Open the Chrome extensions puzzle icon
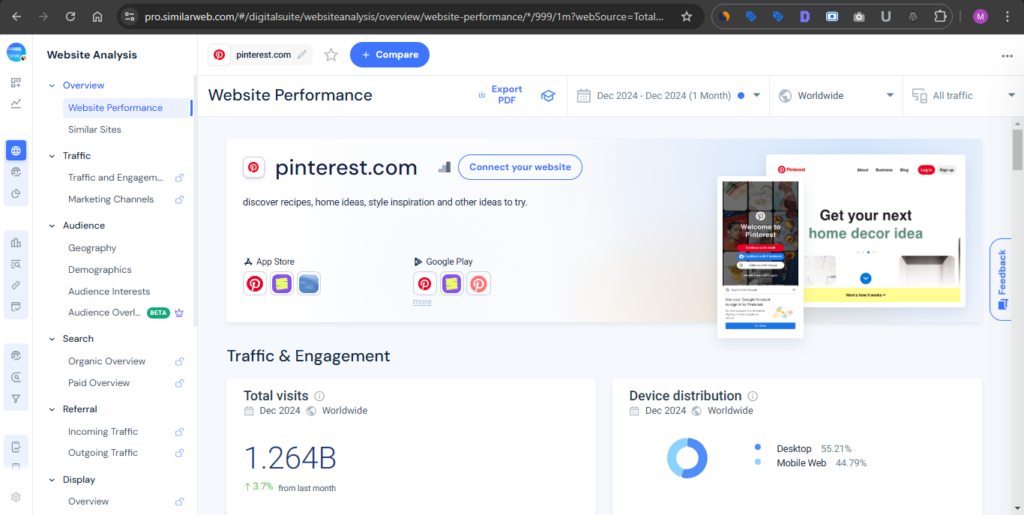The image size is (1024, 515). click(940, 16)
